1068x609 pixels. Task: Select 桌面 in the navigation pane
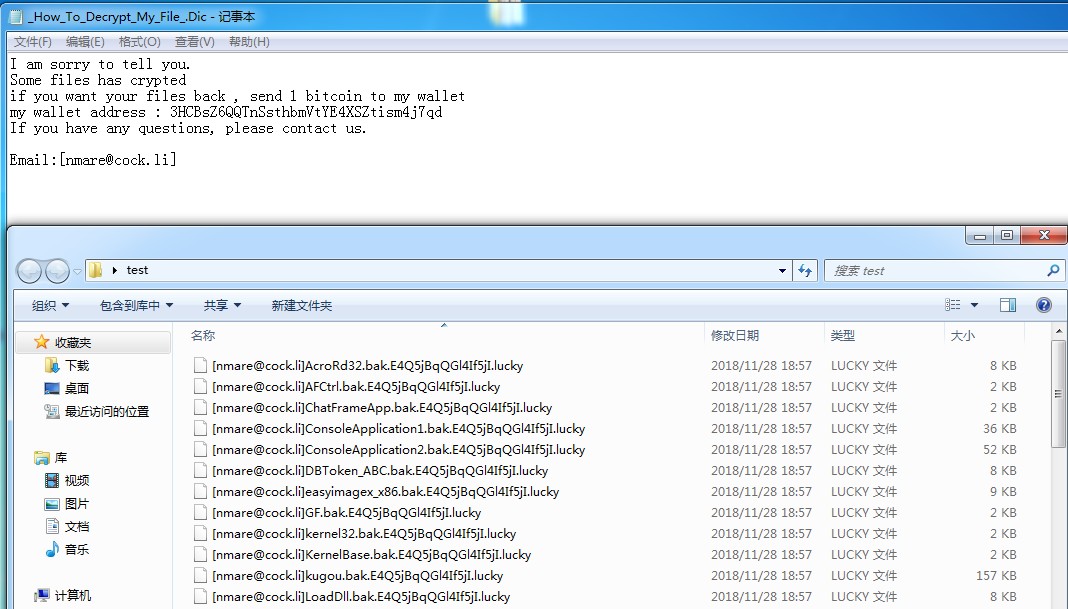click(77, 388)
